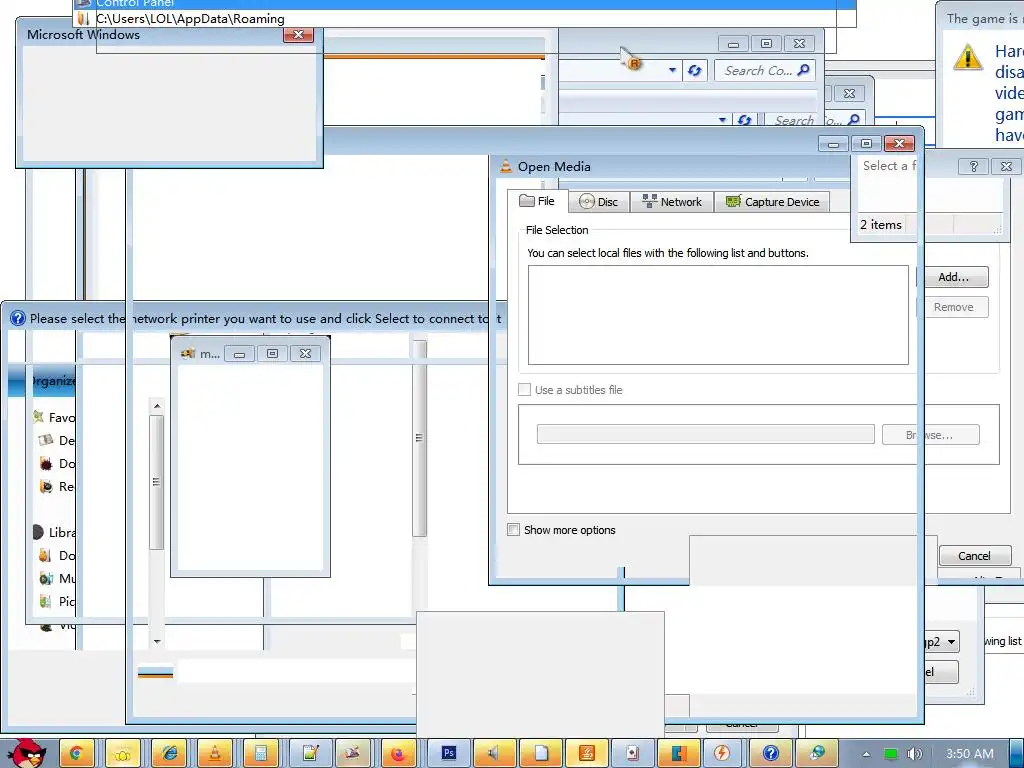Maximize the small 'm...' window

click(272, 353)
